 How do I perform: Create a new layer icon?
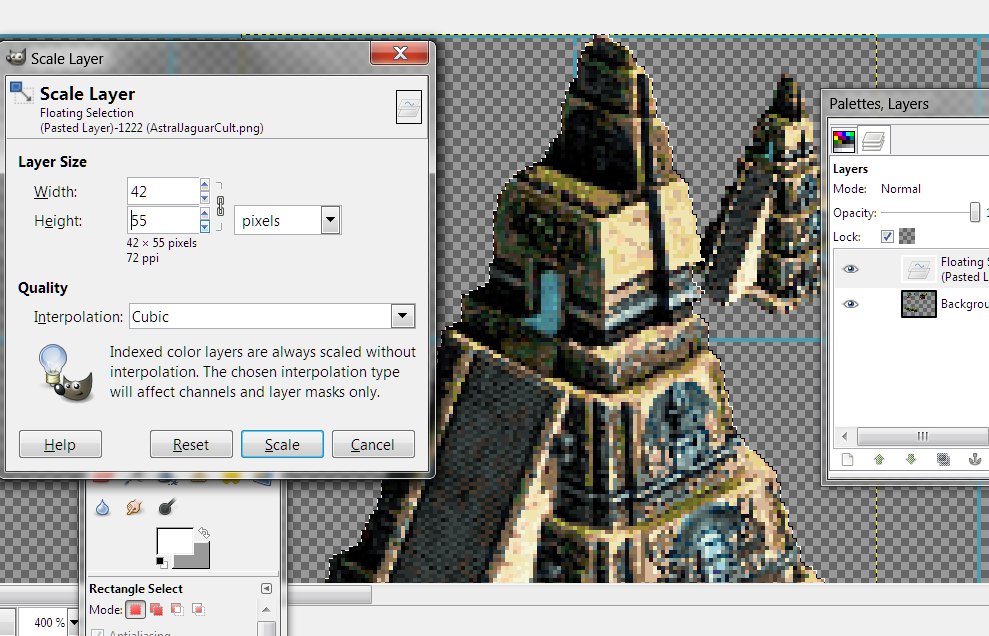(x=847, y=460)
